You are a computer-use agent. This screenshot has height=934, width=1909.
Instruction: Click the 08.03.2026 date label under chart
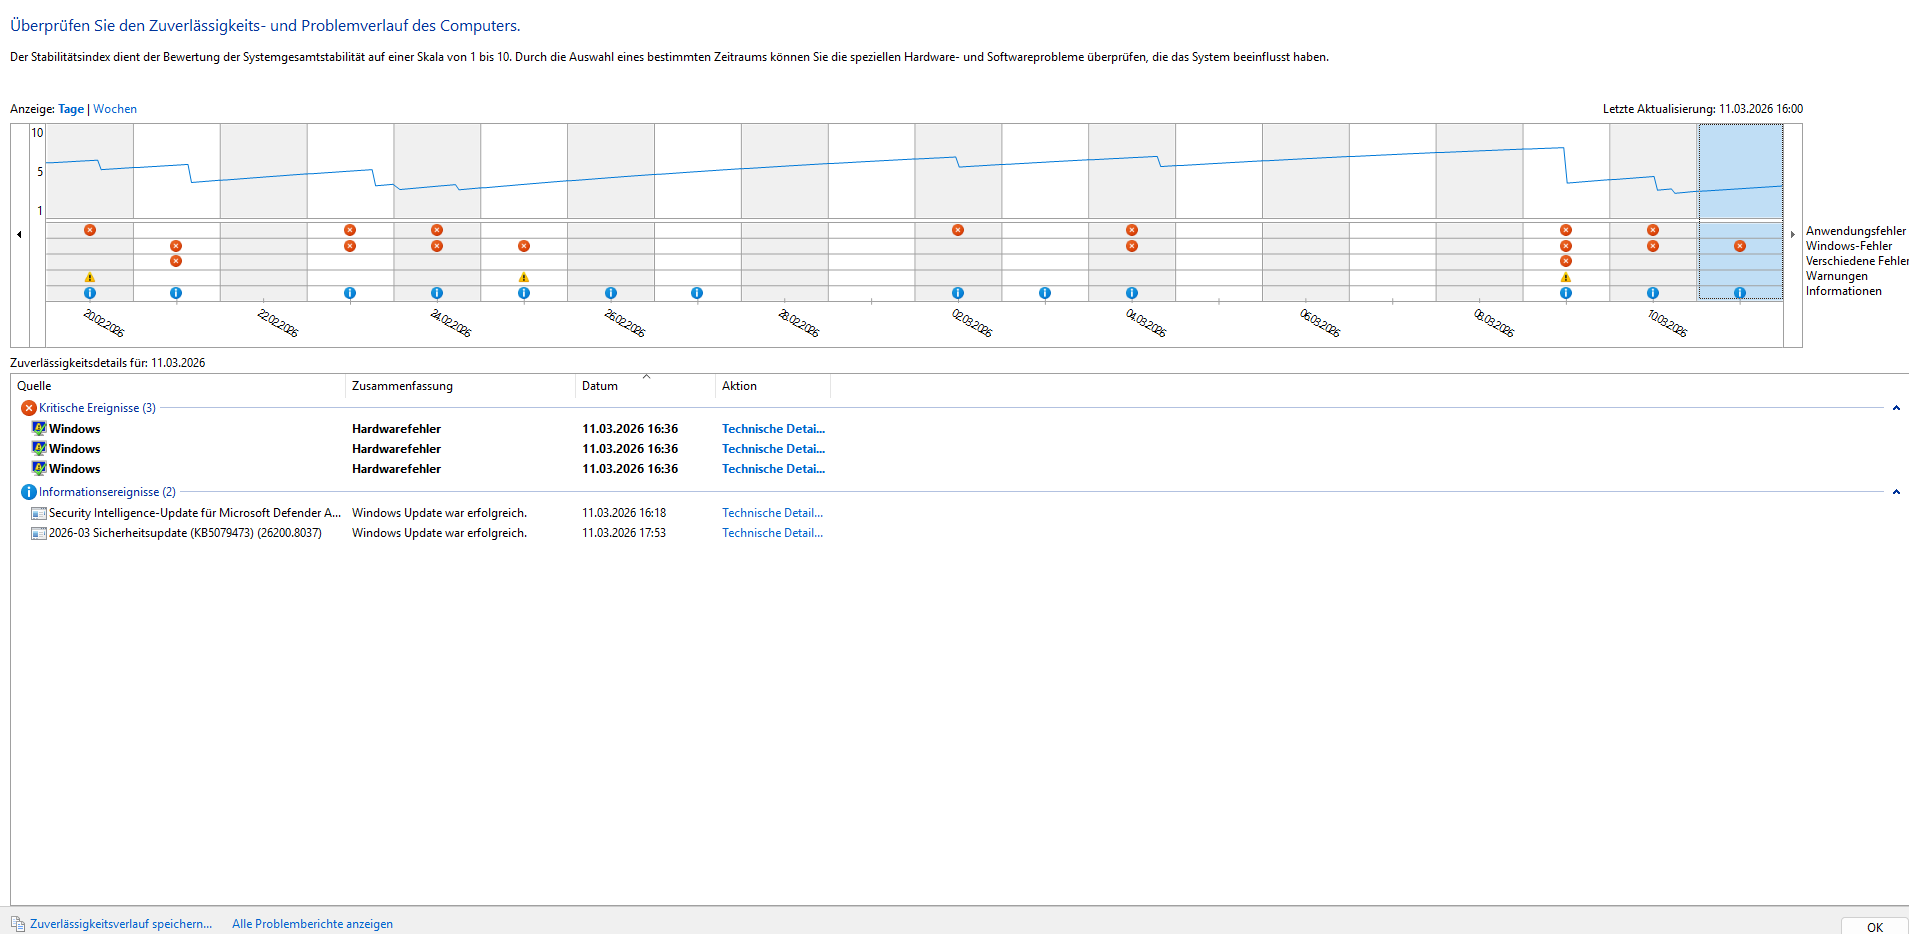1494,323
